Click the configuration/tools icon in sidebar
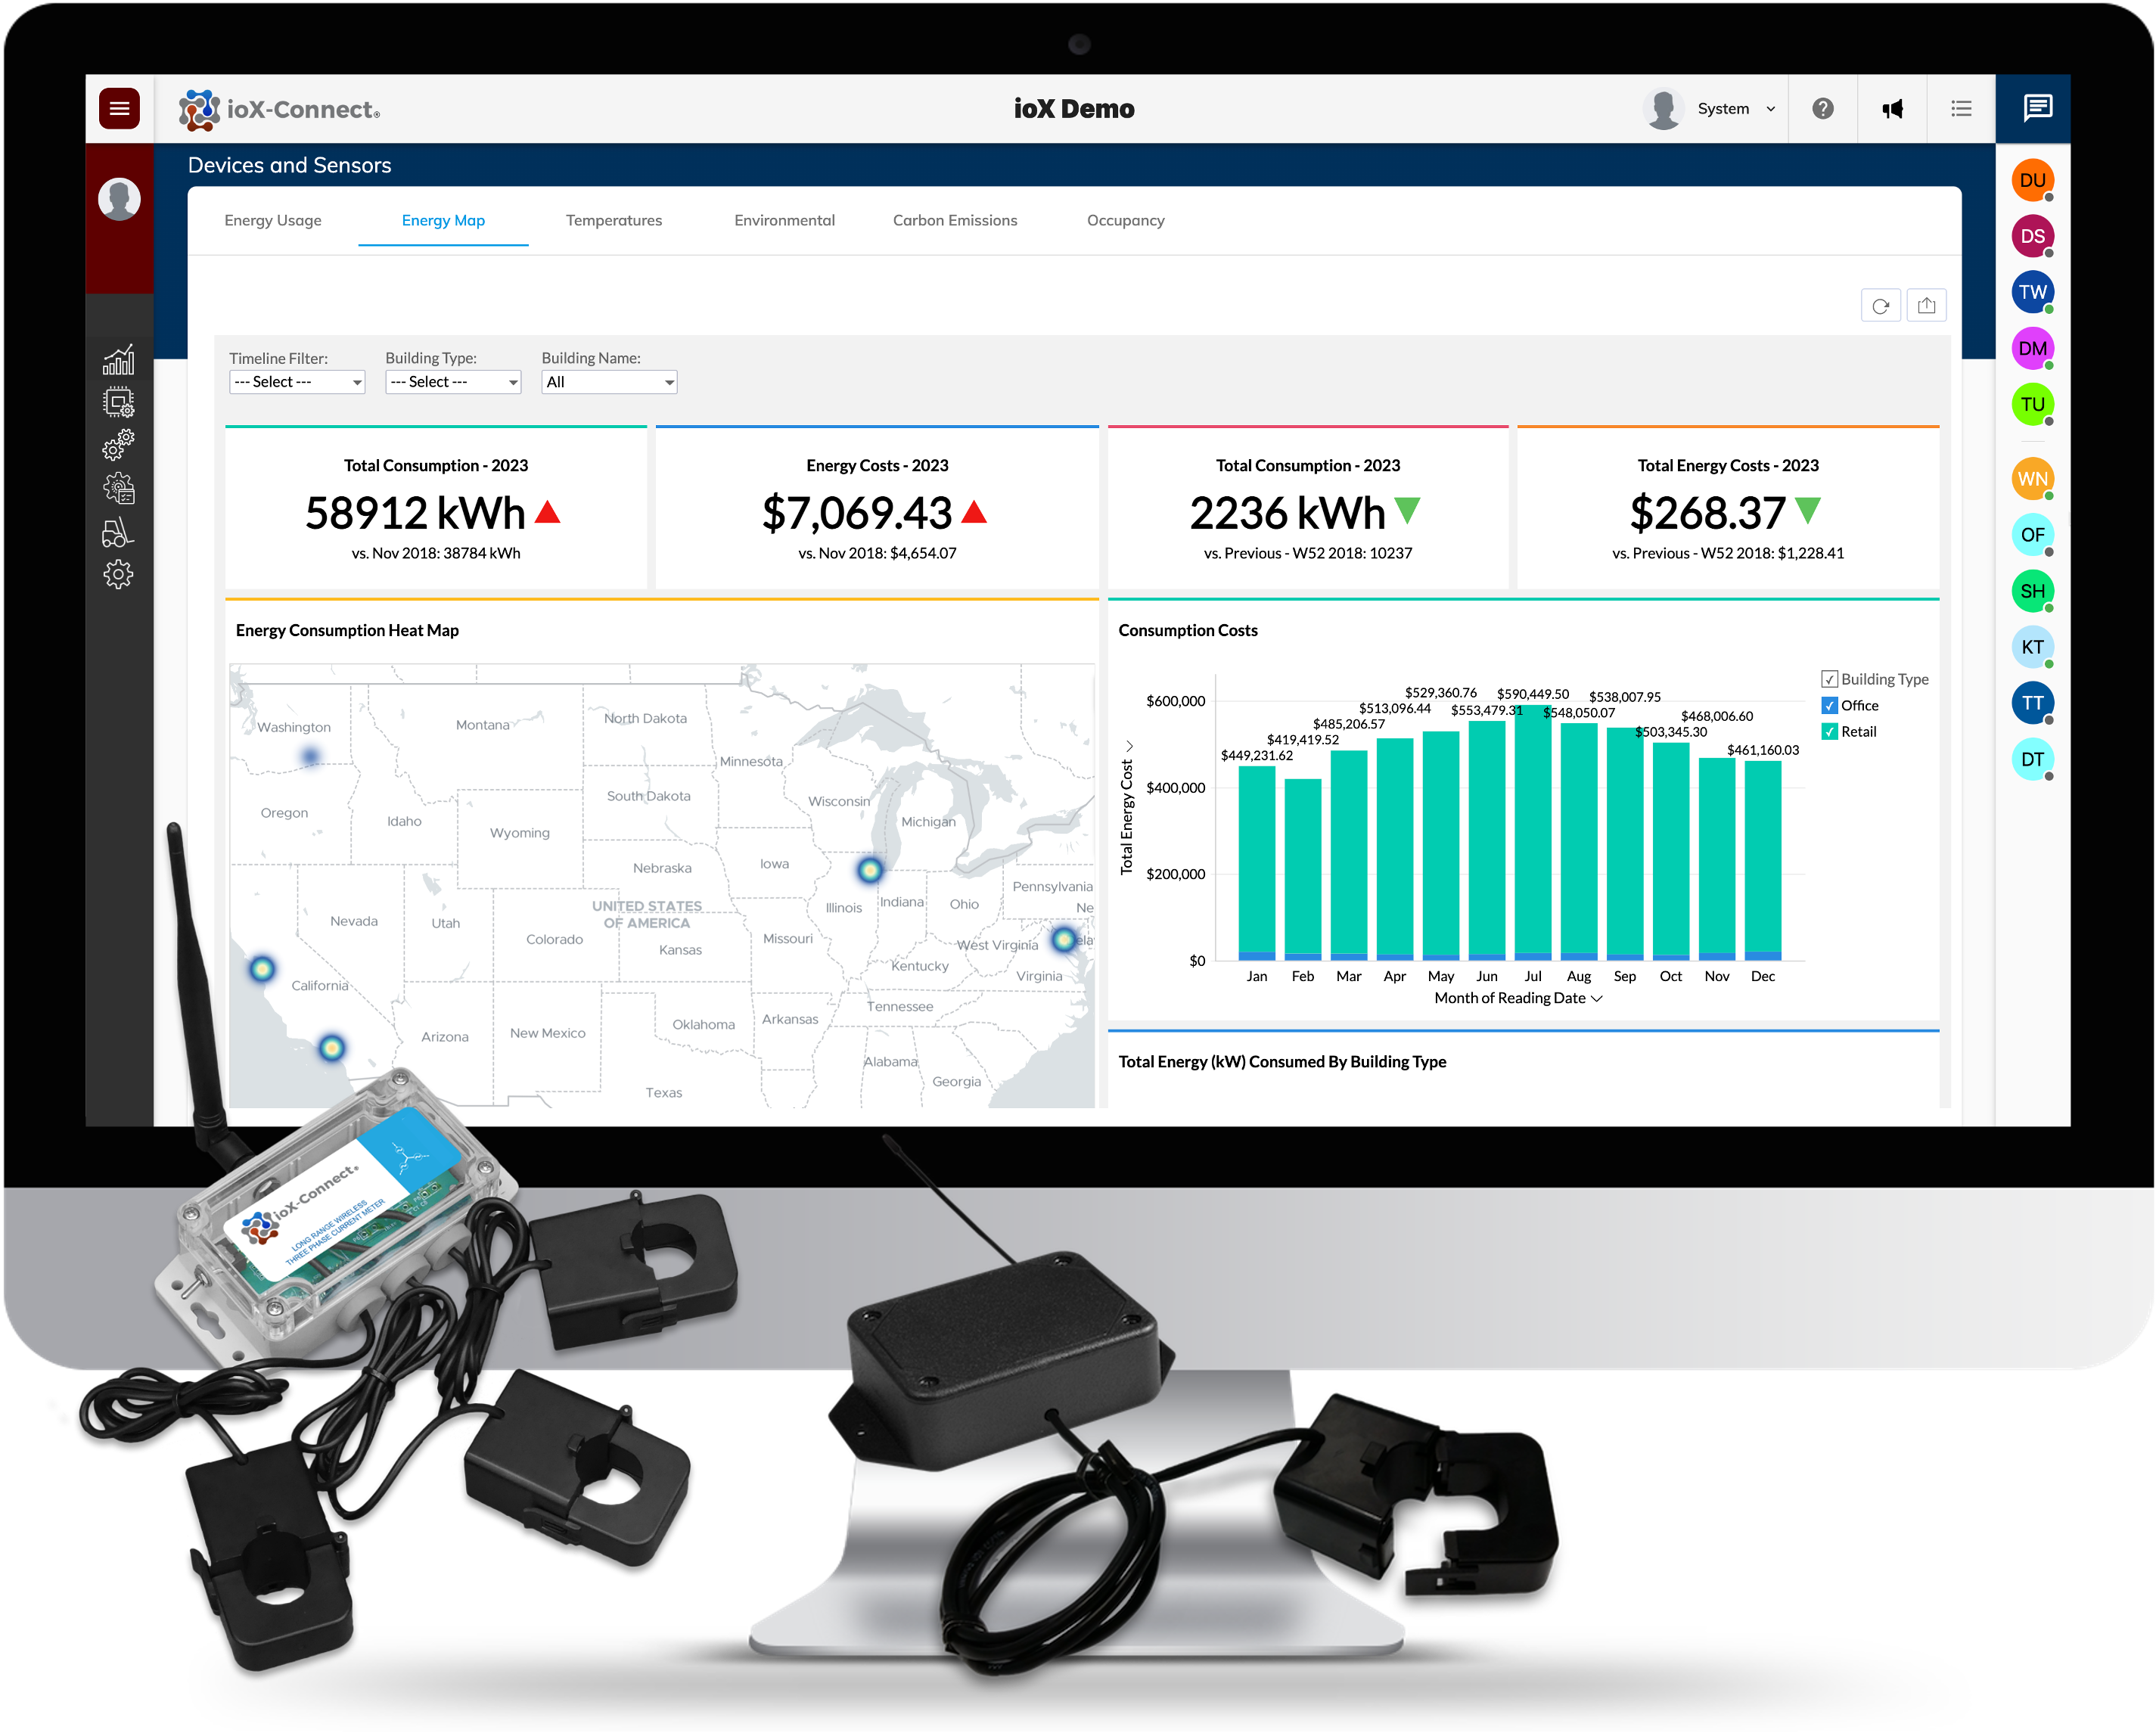Screen dimensions: 2156x1733 (122, 576)
